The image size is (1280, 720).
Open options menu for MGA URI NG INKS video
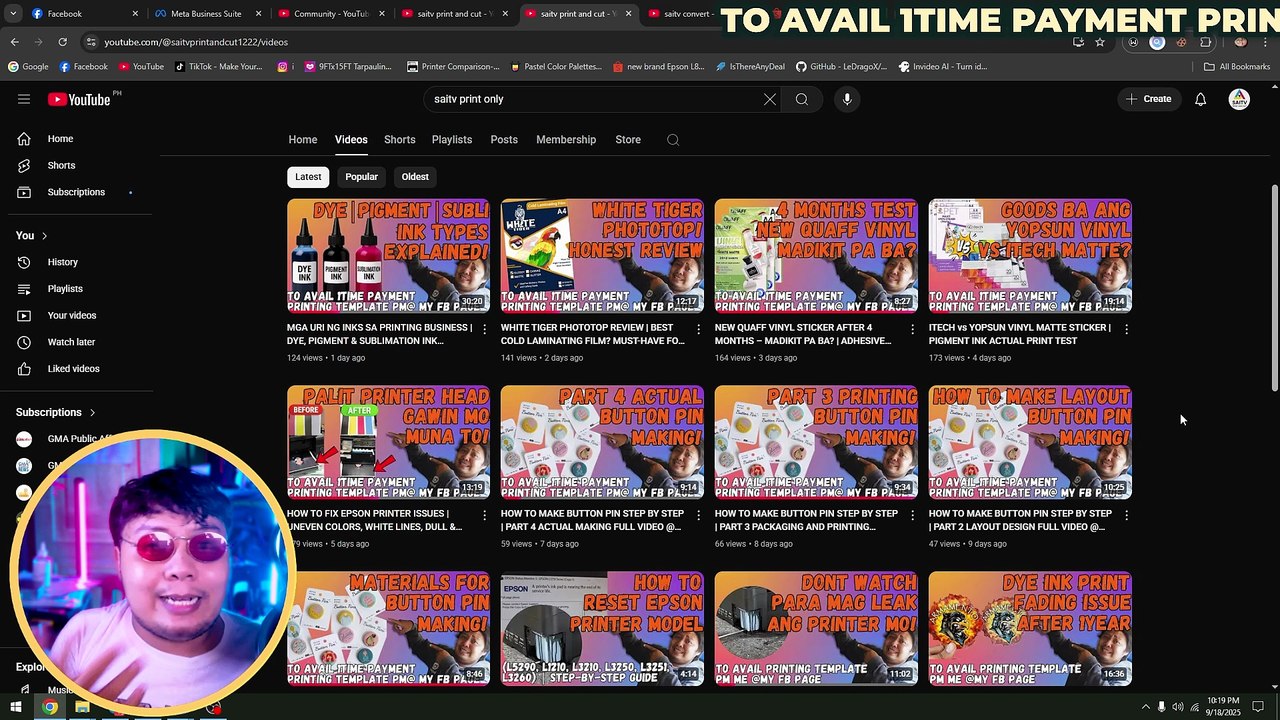(485, 328)
